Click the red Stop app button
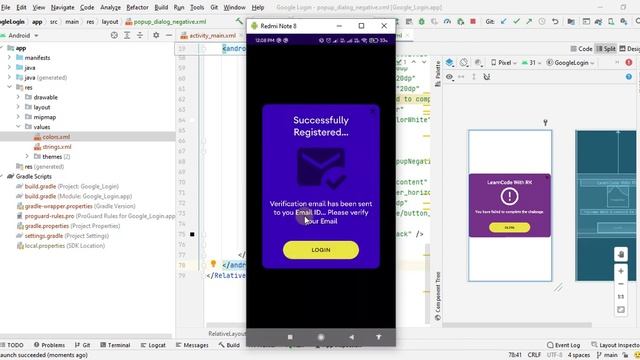640x360 pixels. pyautogui.click(x=473, y=21)
